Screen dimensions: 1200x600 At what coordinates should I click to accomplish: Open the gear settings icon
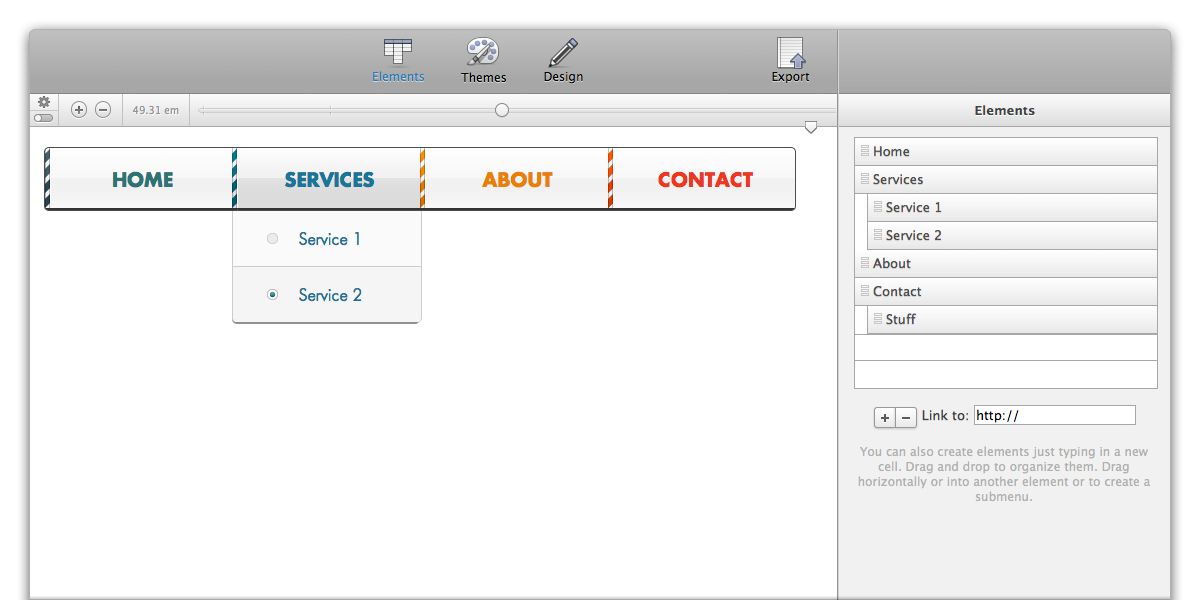44,102
